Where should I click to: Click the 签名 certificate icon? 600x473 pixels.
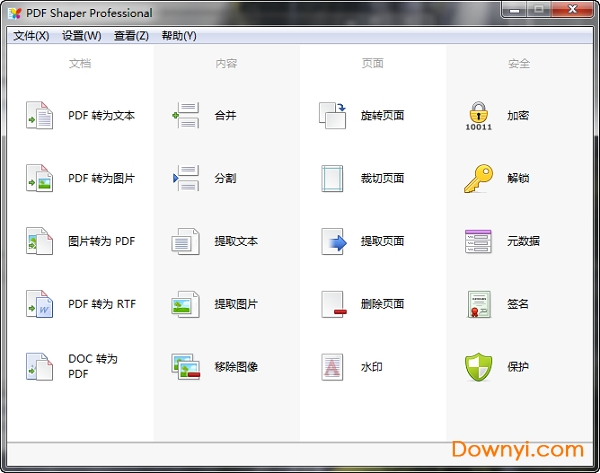coord(479,304)
